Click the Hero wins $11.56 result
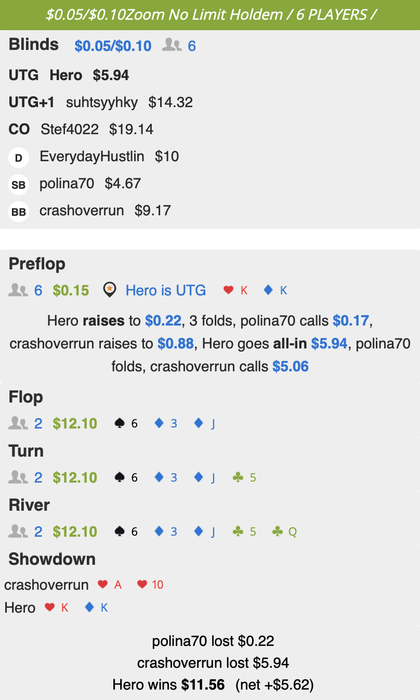The height and width of the screenshot is (700, 420). 169,684
